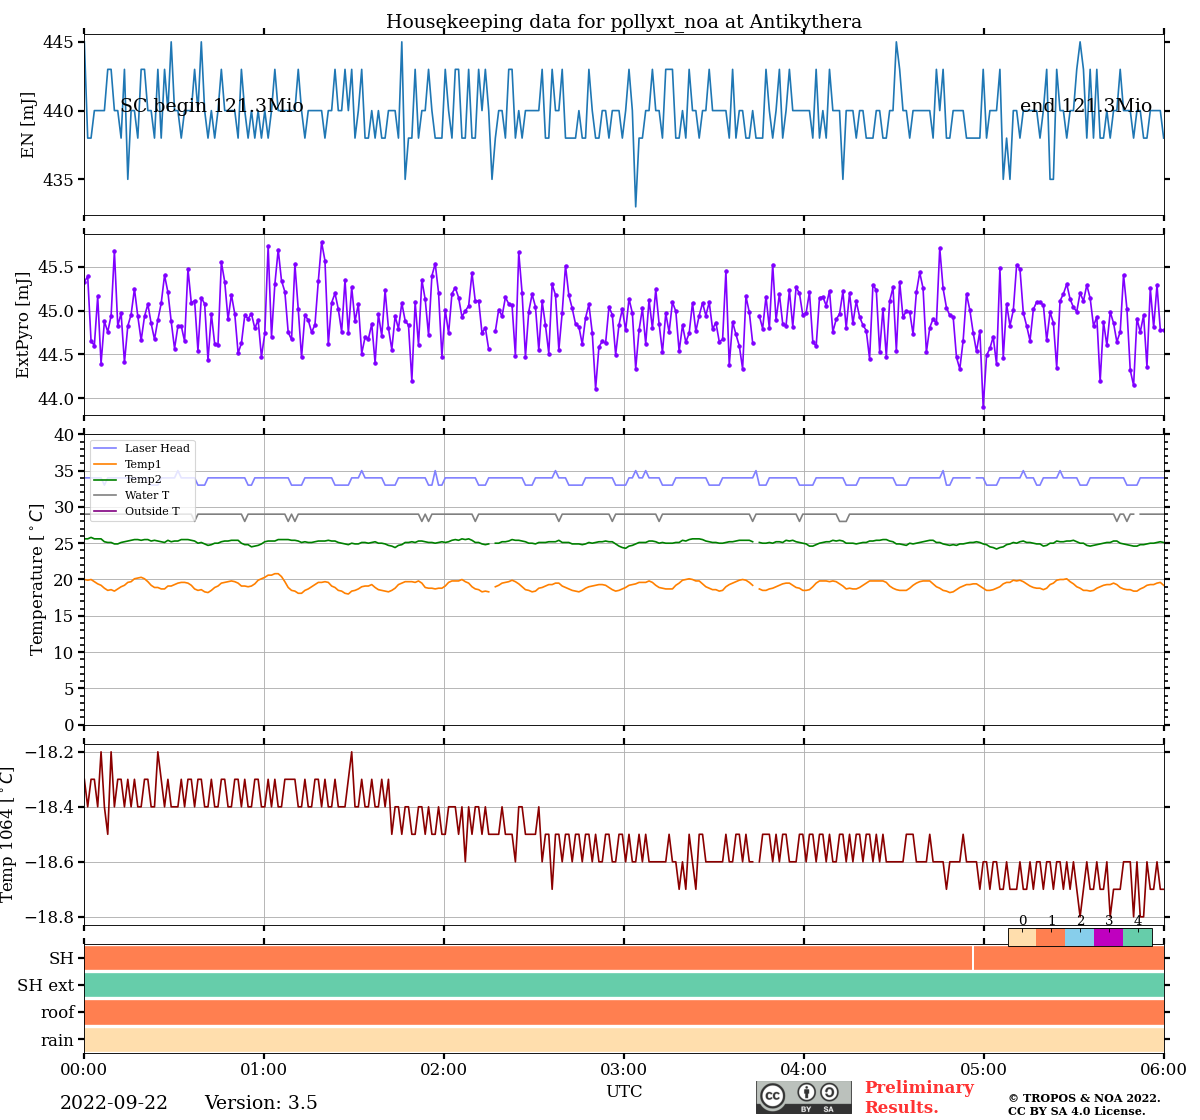Click the 03:00 time tick label
The image size is (1200, 1120).
pyautogui.click(x=624, y=1069)
